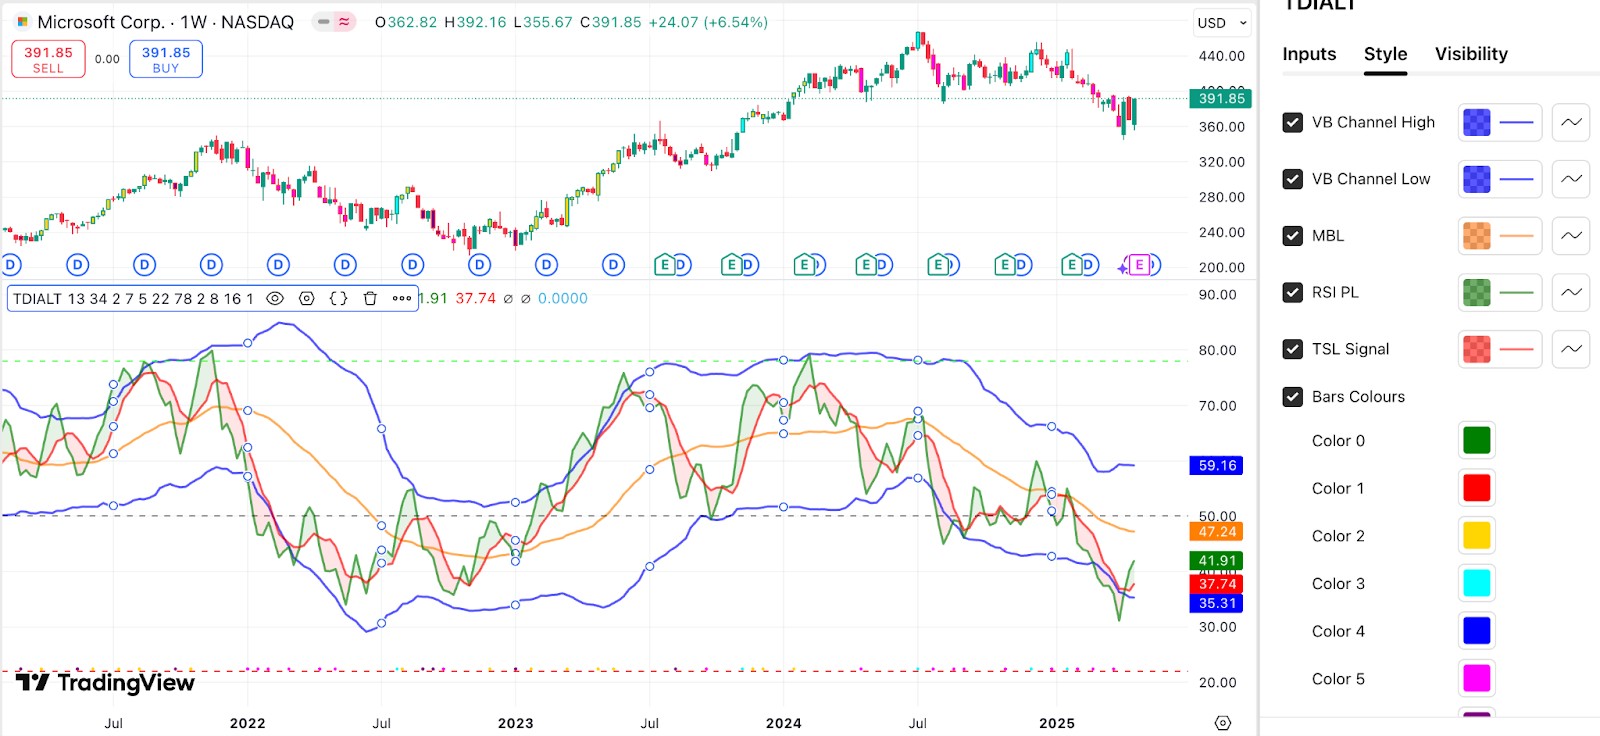Click the red 37.74 scale label
This screenshot has width=1600, height=736.
coord(1216,584)
